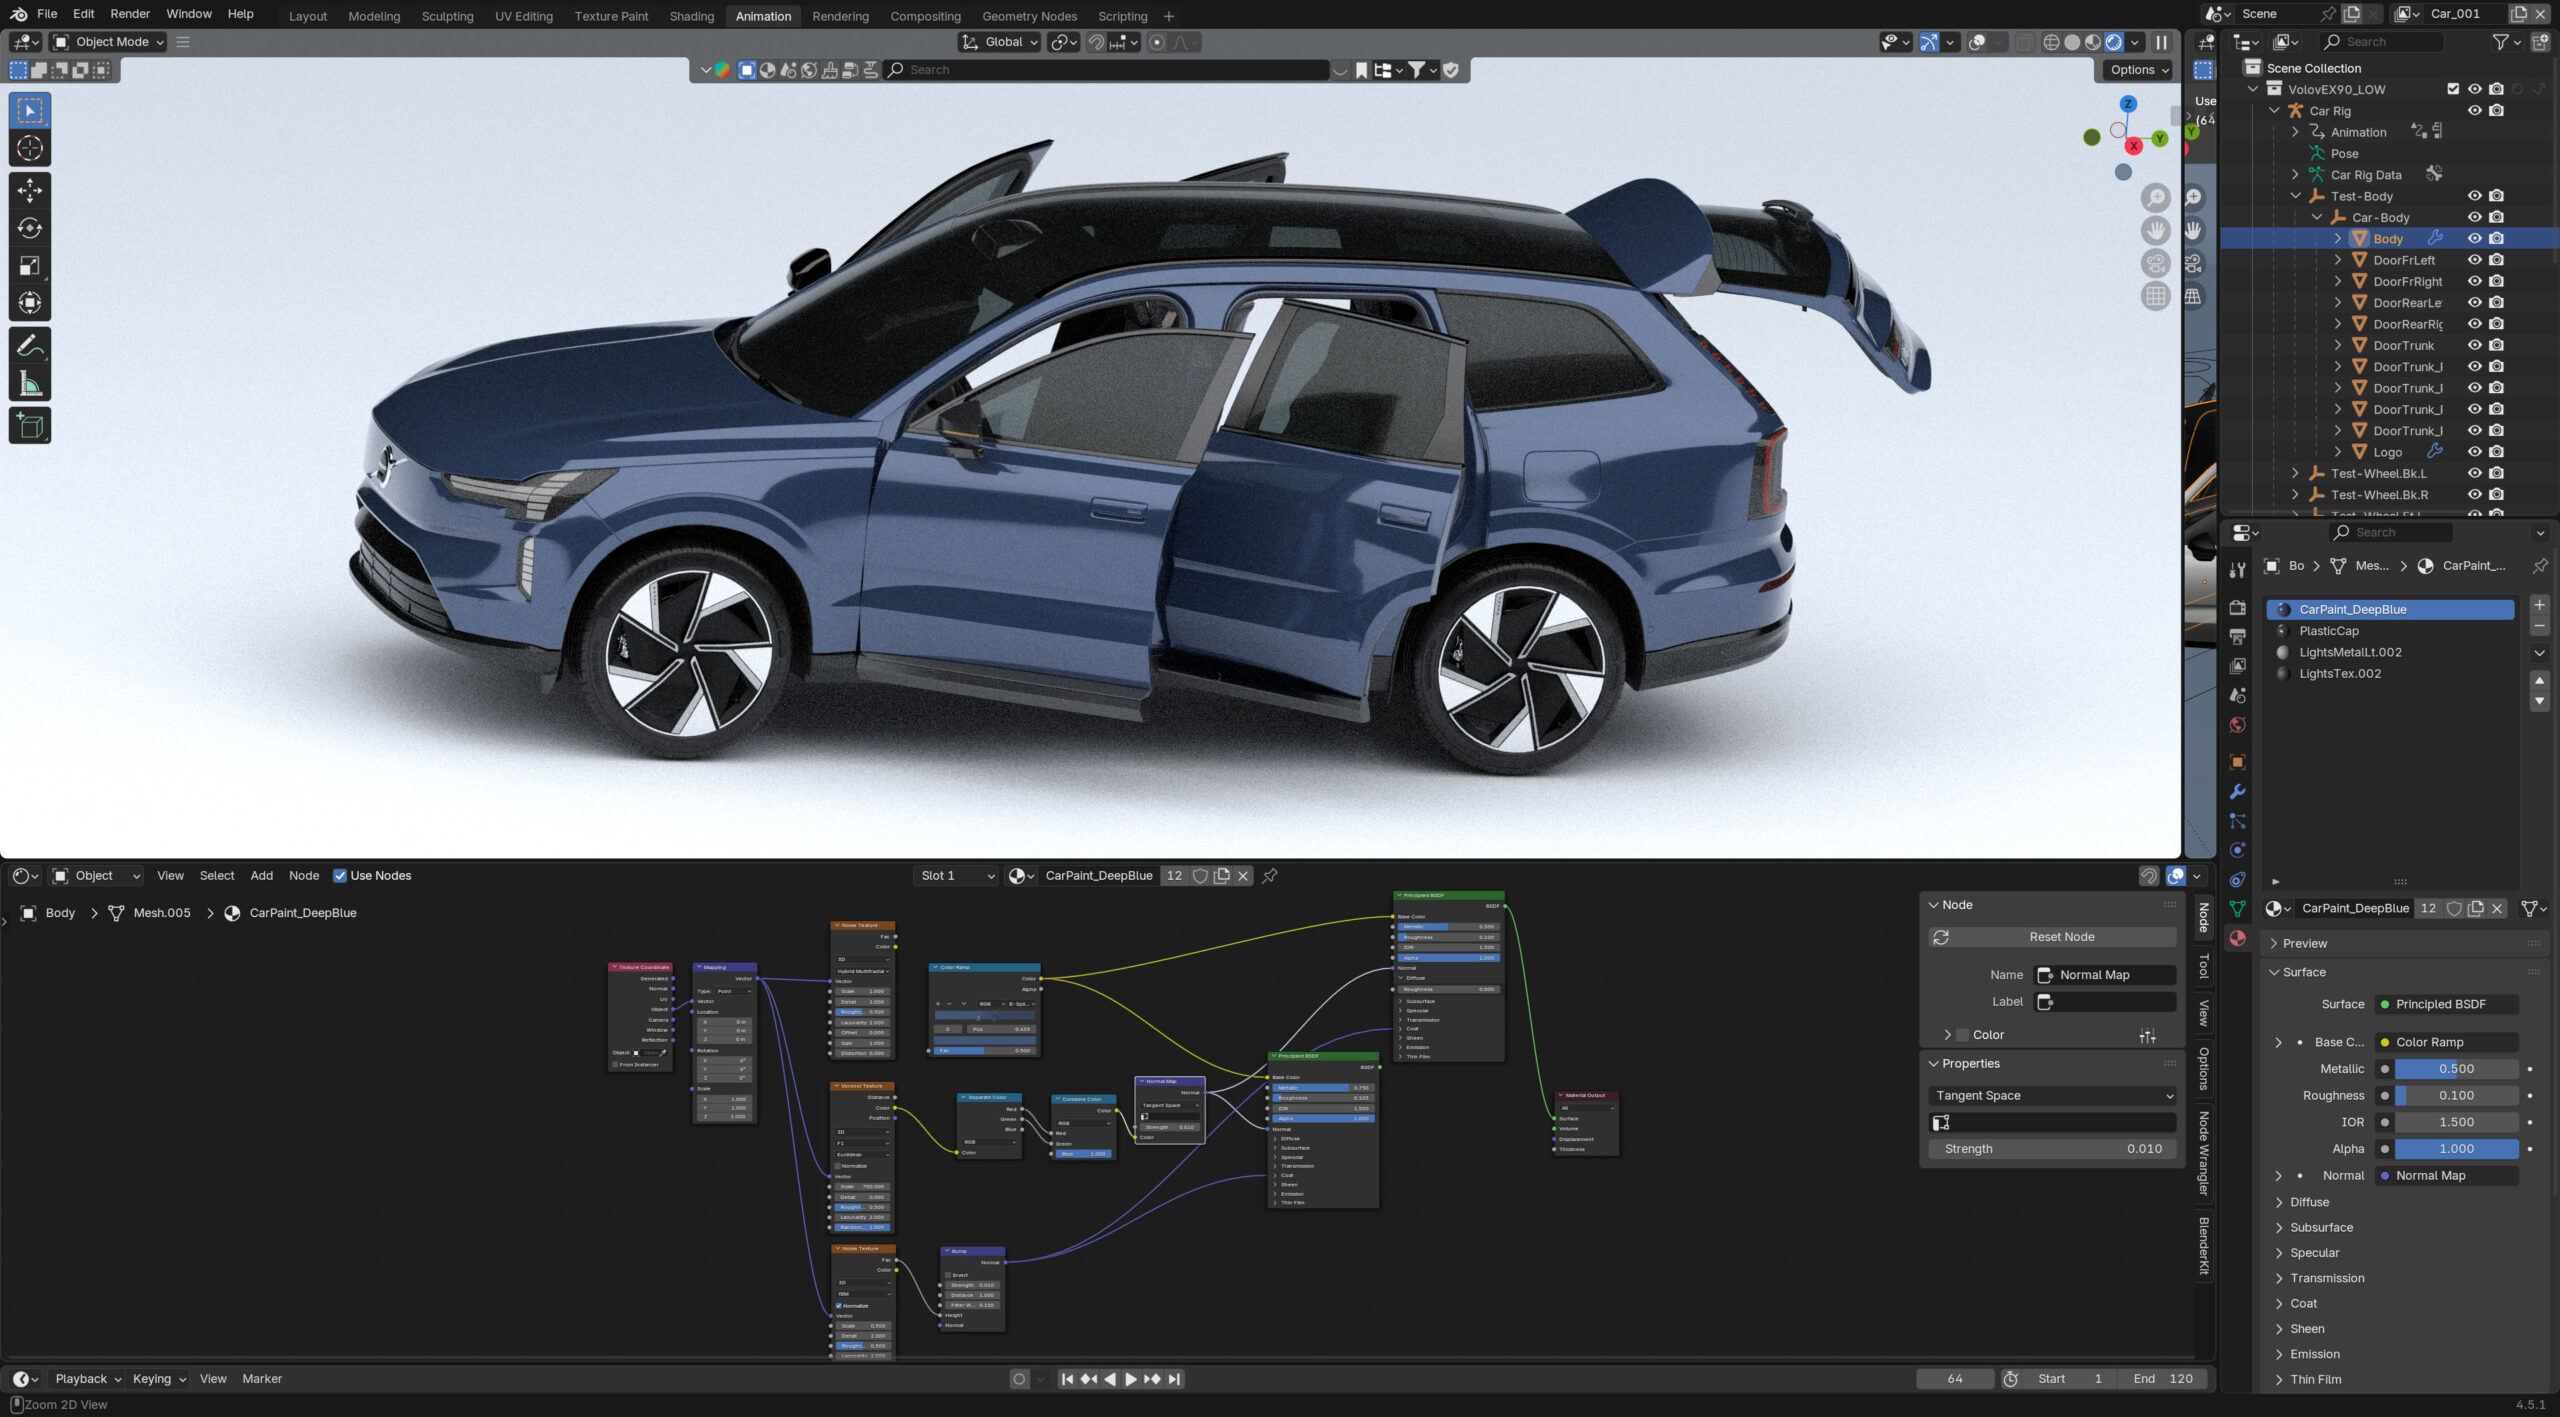The height and width of the screenshot is (1417, 2560).
Task: Select the Rotate tool
Action: point(30,228)
